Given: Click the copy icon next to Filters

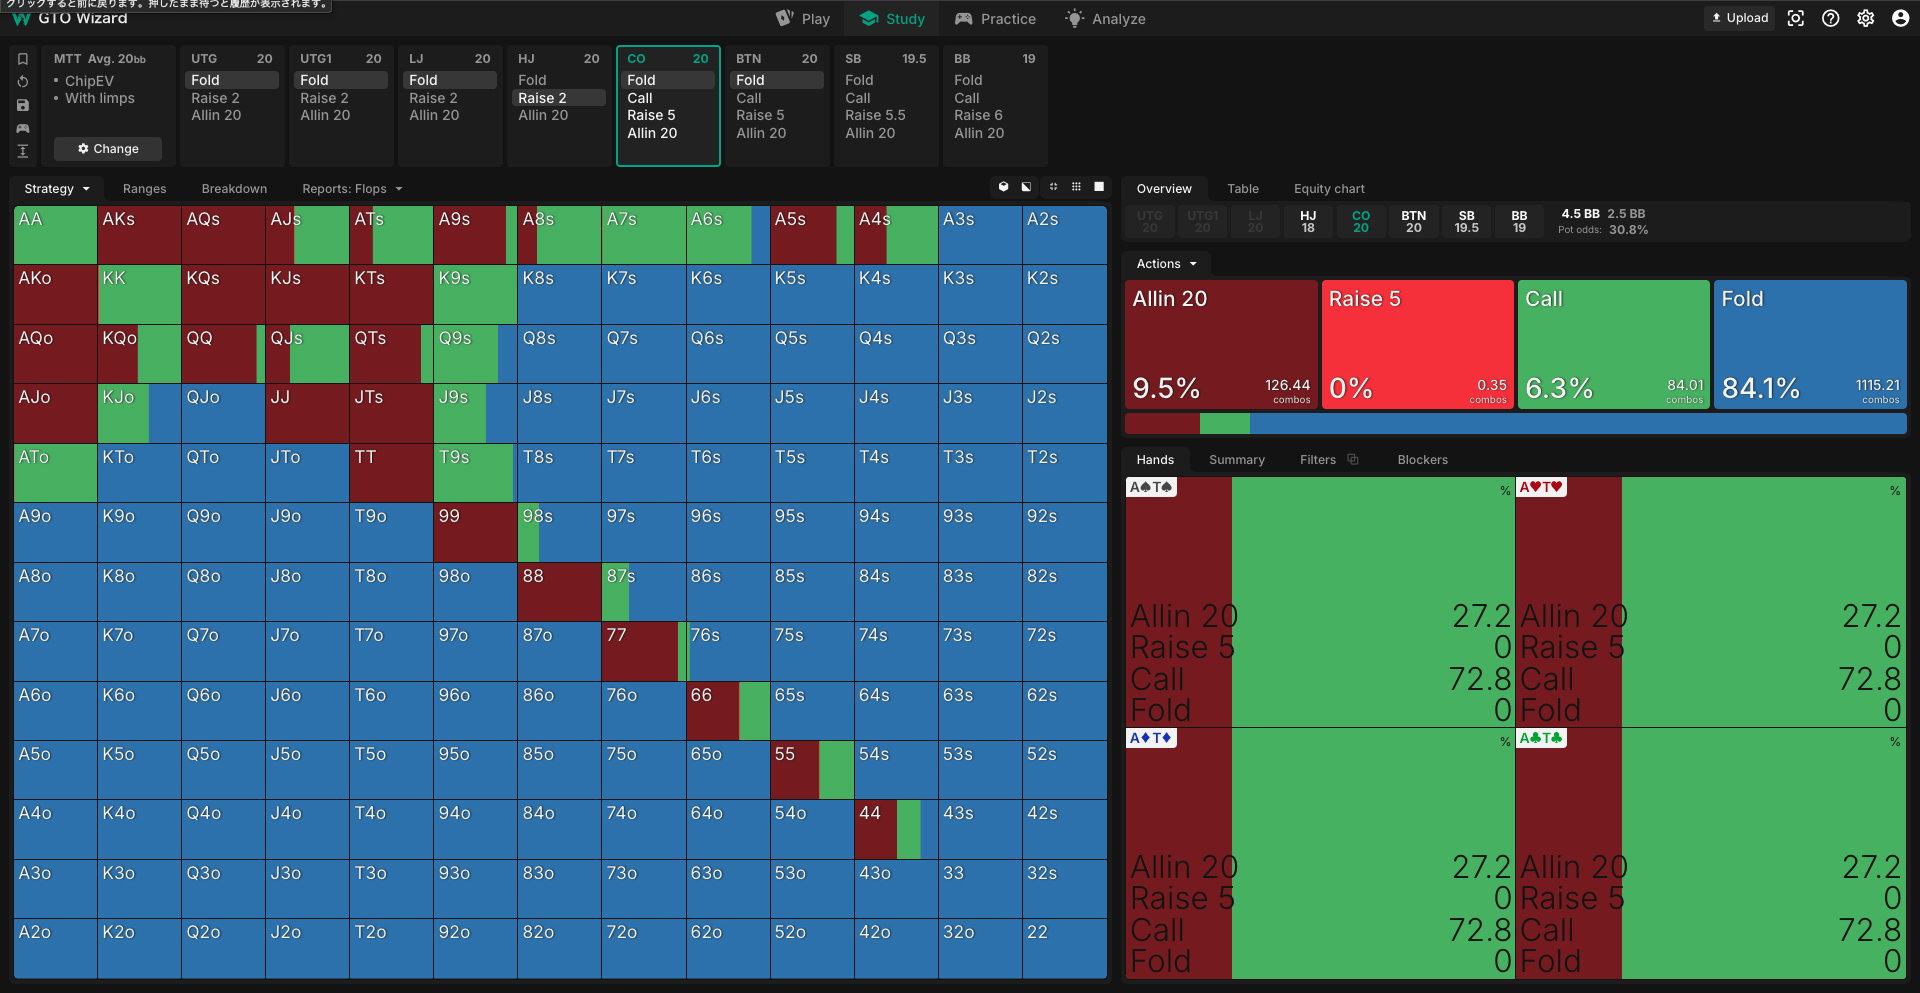Looking at the screenshot, I should pyautogui.click(x=1353, y=460).
